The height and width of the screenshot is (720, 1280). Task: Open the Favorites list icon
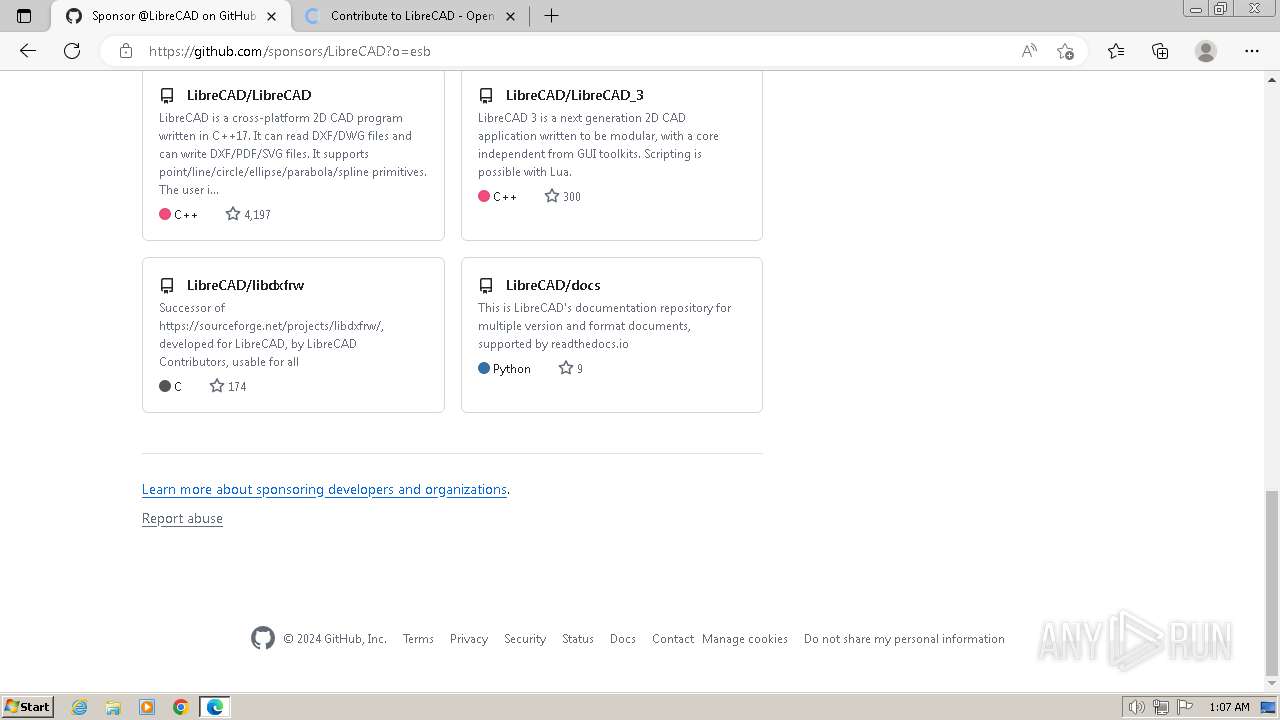(x=1116, y=51)
